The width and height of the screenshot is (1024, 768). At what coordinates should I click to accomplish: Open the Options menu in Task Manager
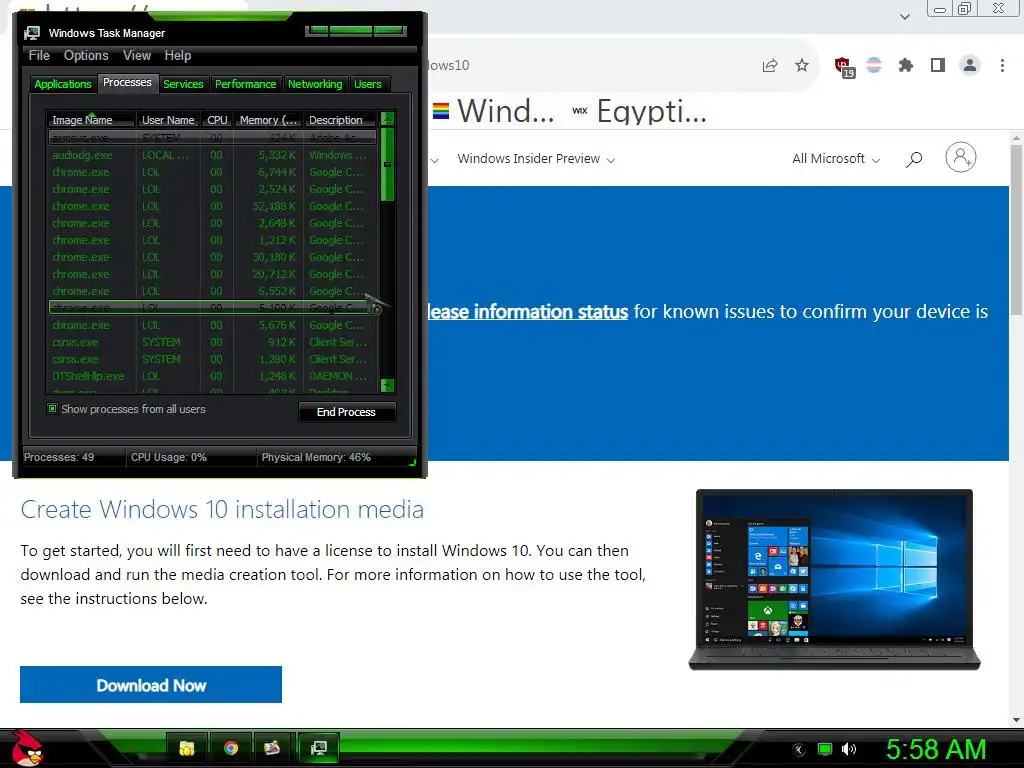pyautogui.click(x=86, y=56)
